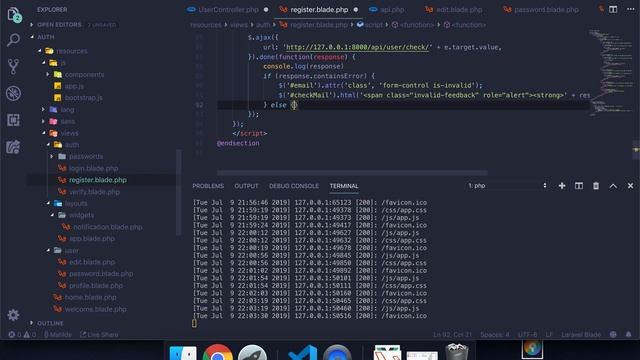Kill the terminal with trash icon

click(596, 186)
